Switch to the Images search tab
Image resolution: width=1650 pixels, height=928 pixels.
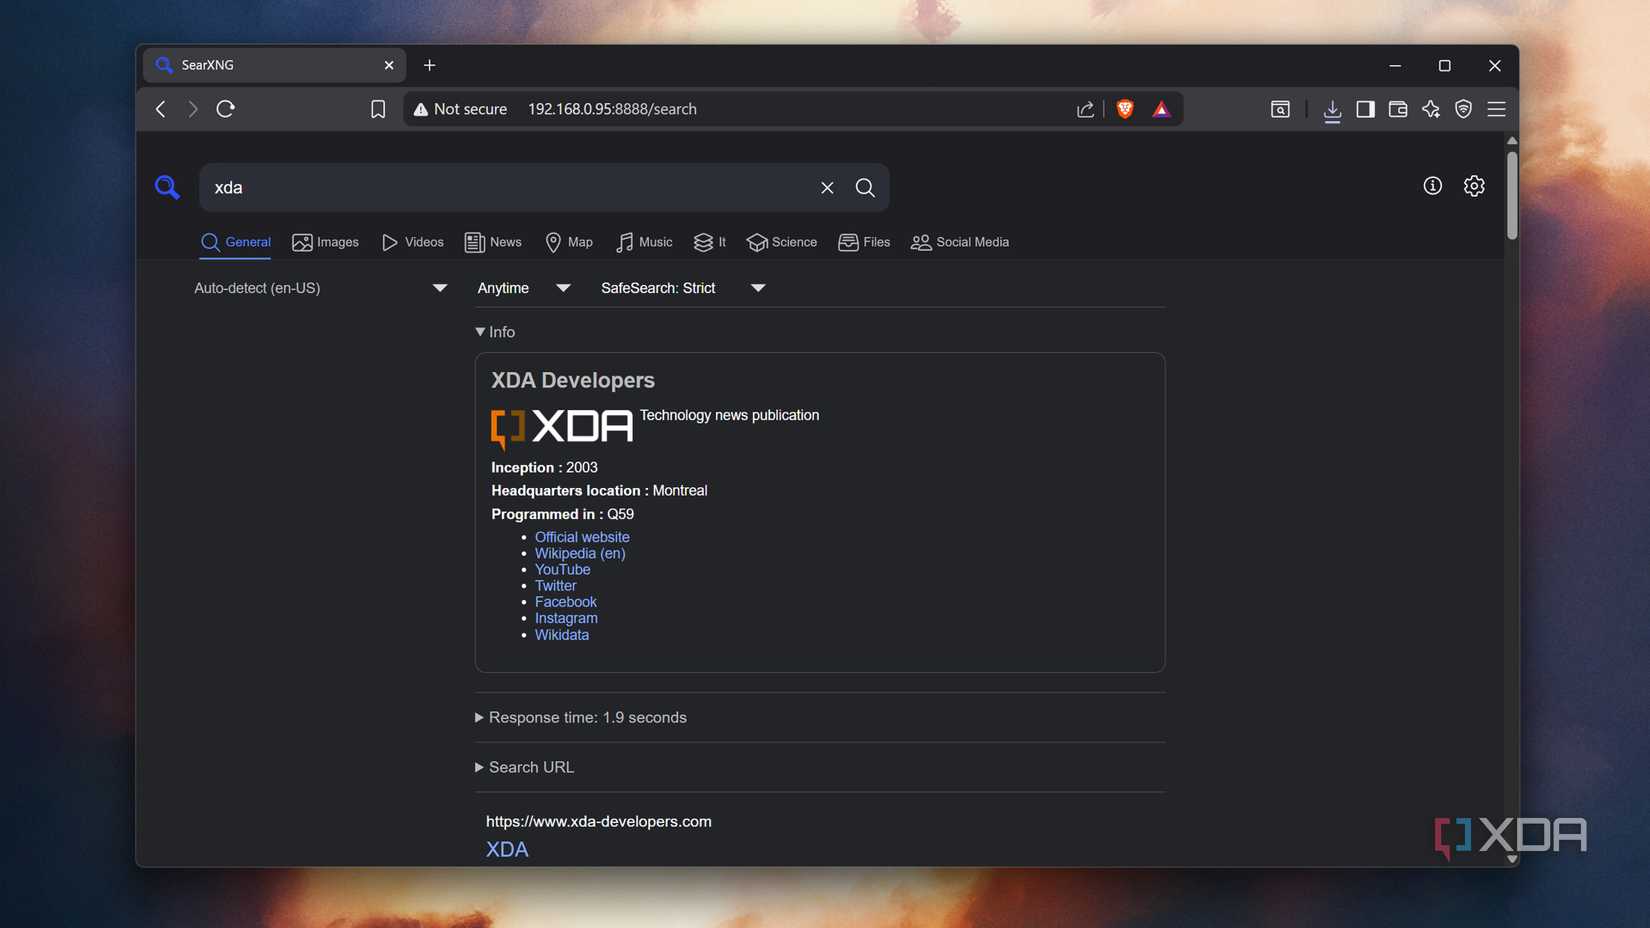coord(325,242)
